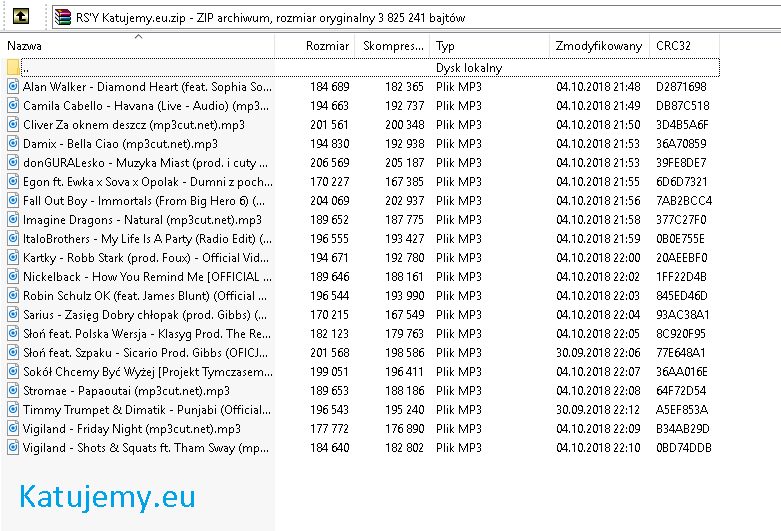Click the MP3 icon of Kartky Robb Stark file
This screenshot has height=531, width=781.
pyautogui.click(x=13, y=258)
